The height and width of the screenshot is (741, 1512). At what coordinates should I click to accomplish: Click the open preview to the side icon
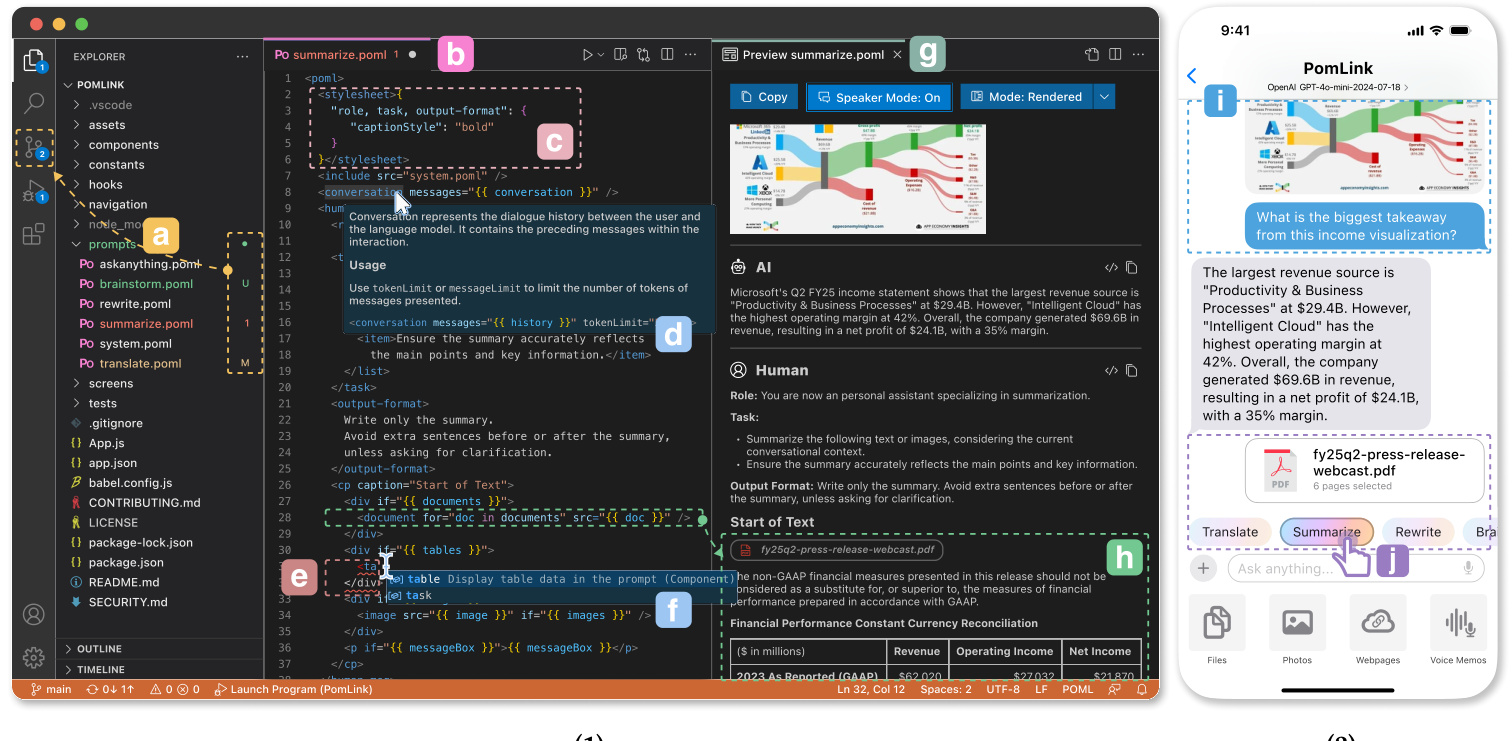(x=620, y=55)
